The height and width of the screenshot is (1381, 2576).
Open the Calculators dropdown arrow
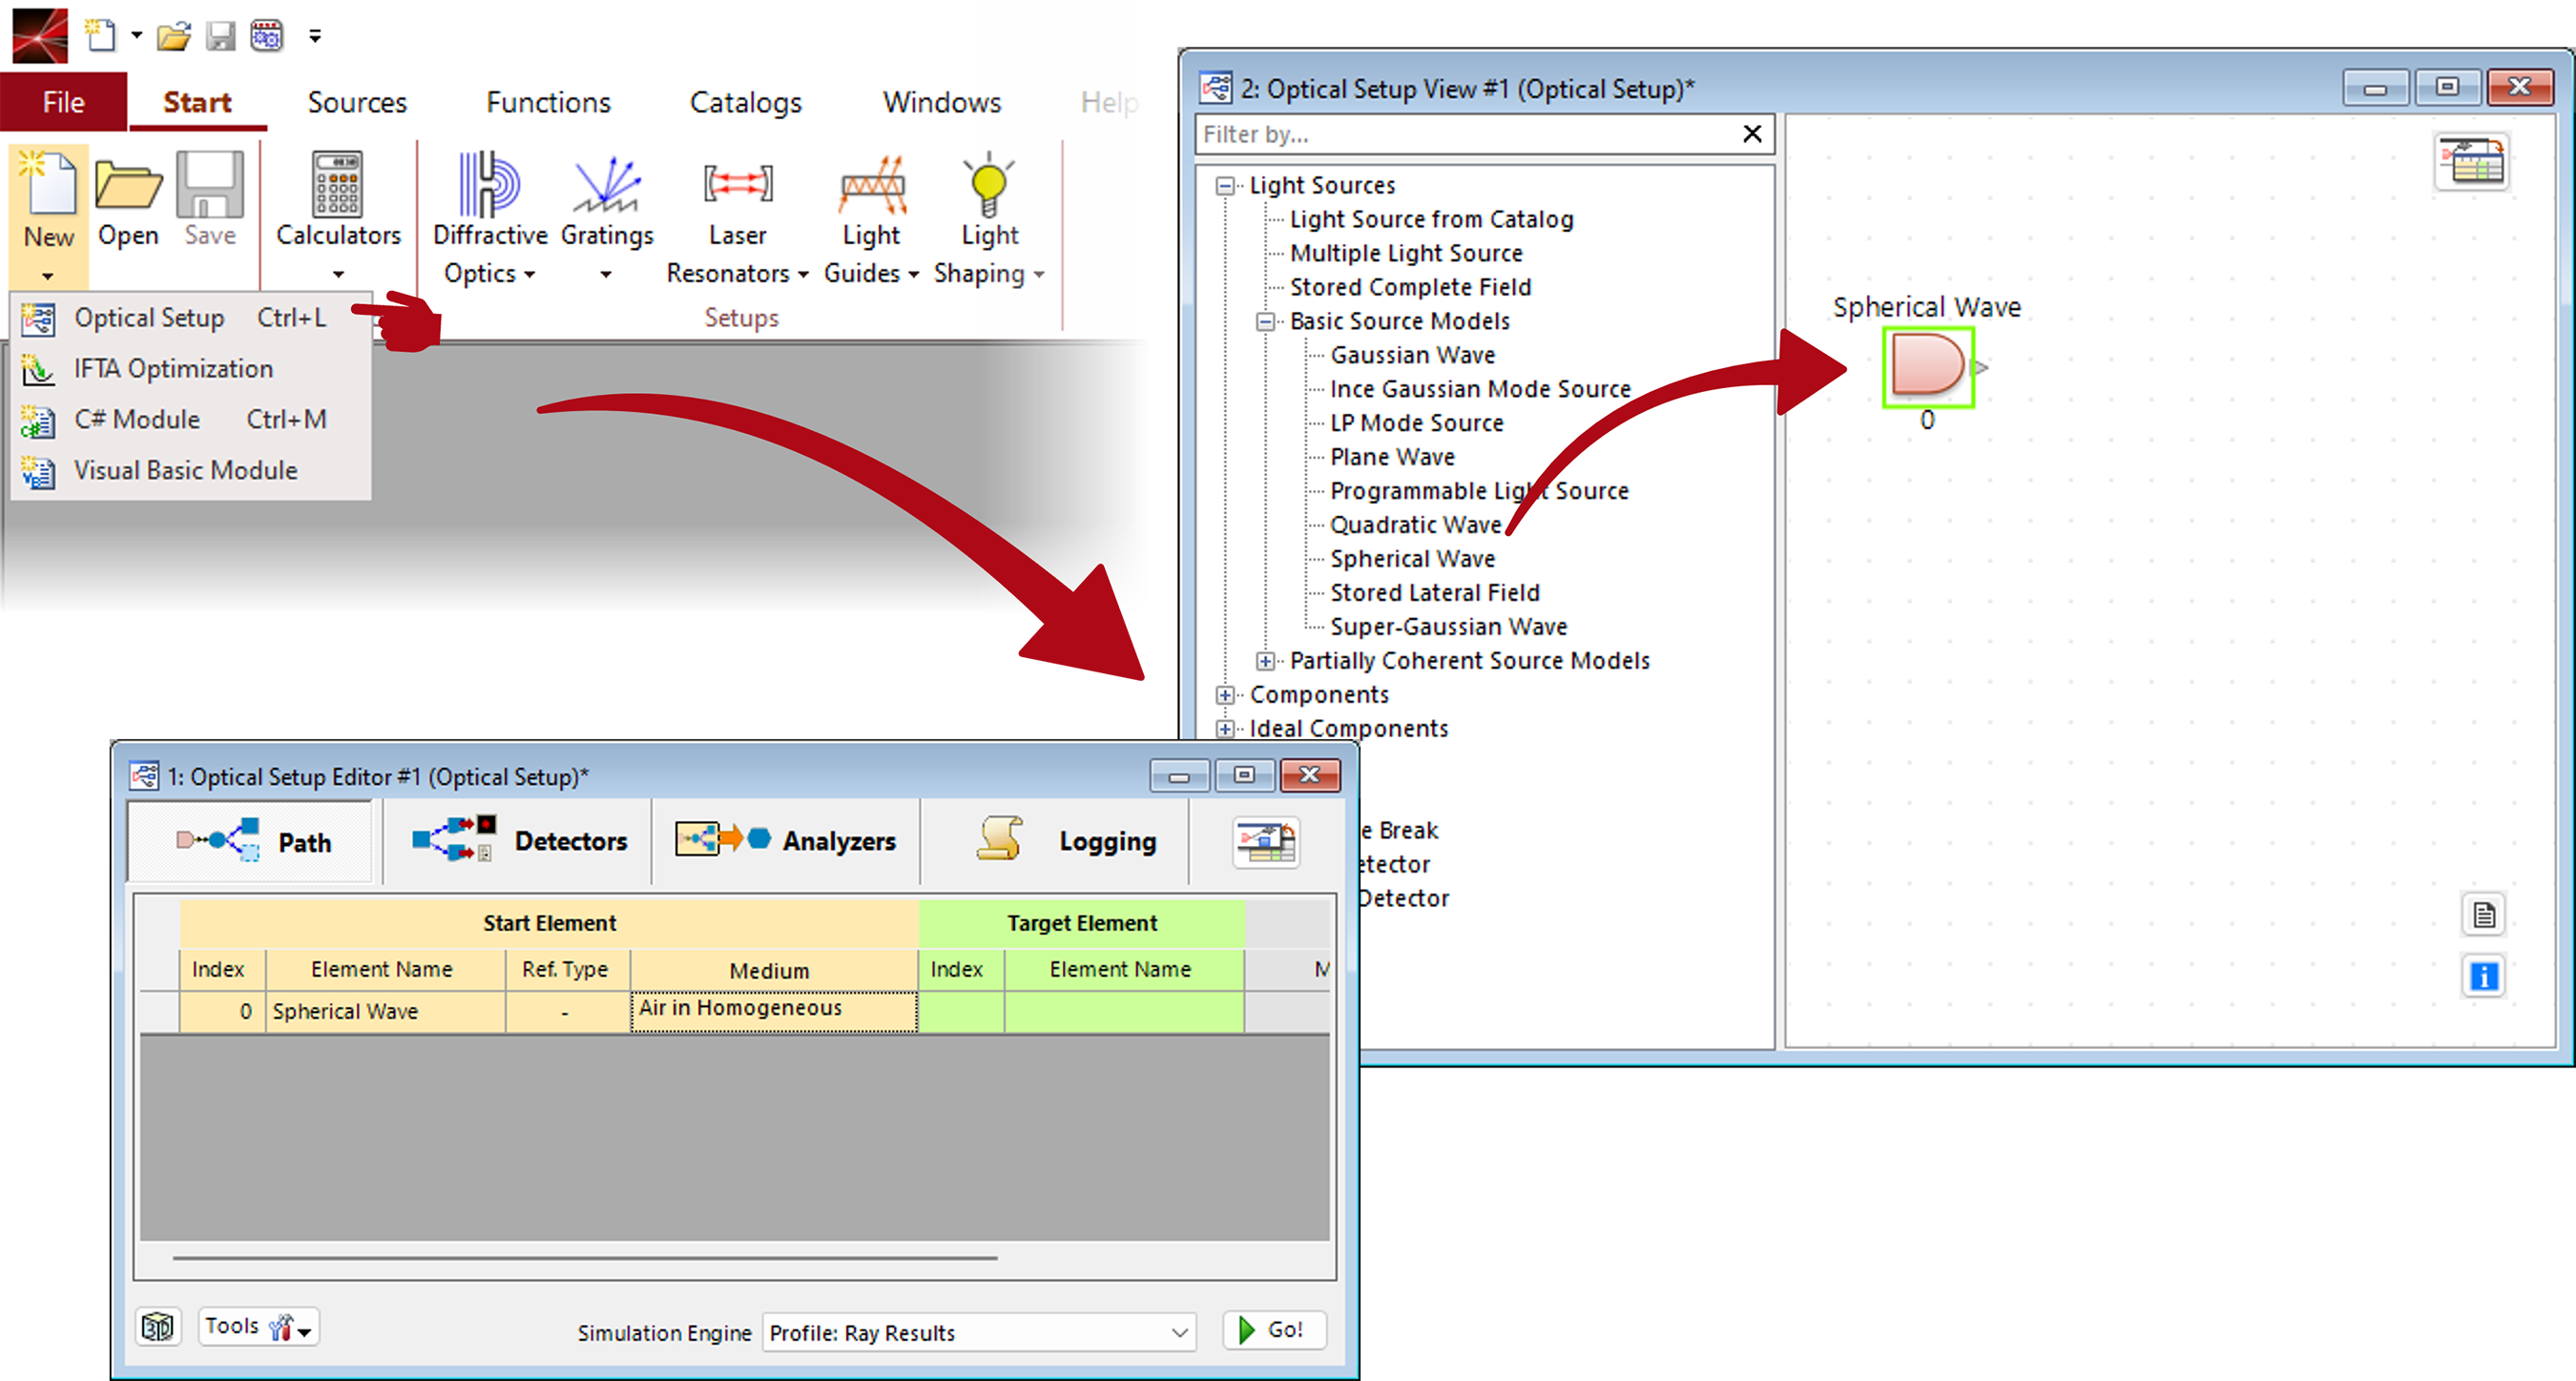pyautogui.click(x=338, y=274)
